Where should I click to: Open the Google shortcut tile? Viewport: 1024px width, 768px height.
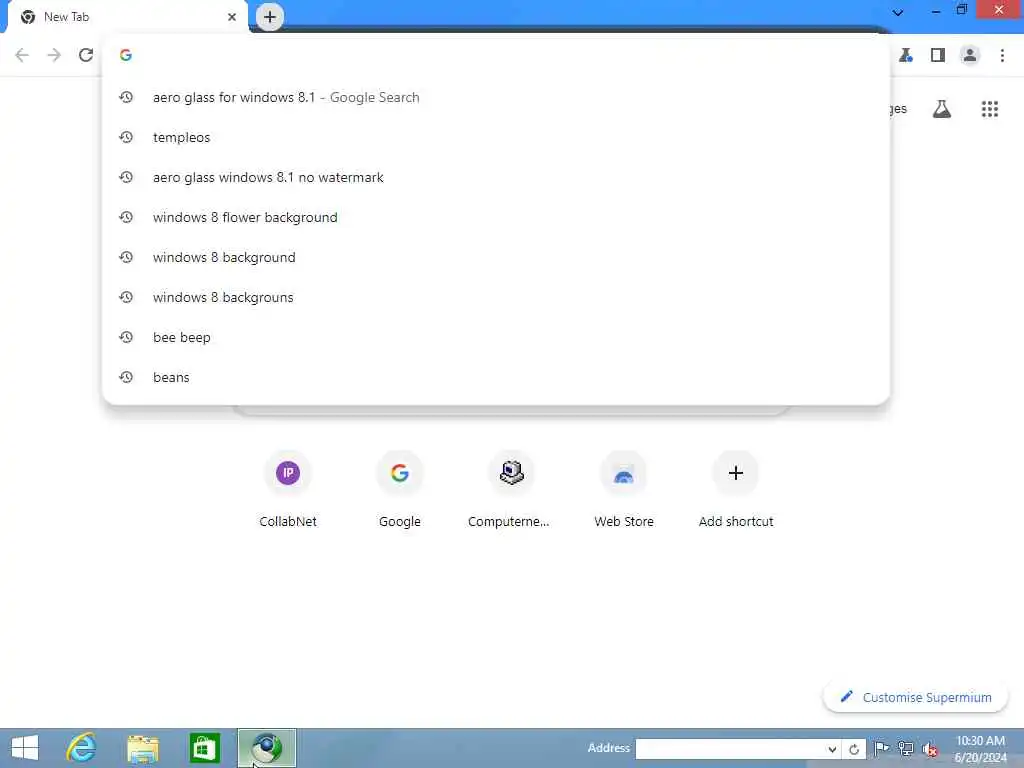pos(400,489)
